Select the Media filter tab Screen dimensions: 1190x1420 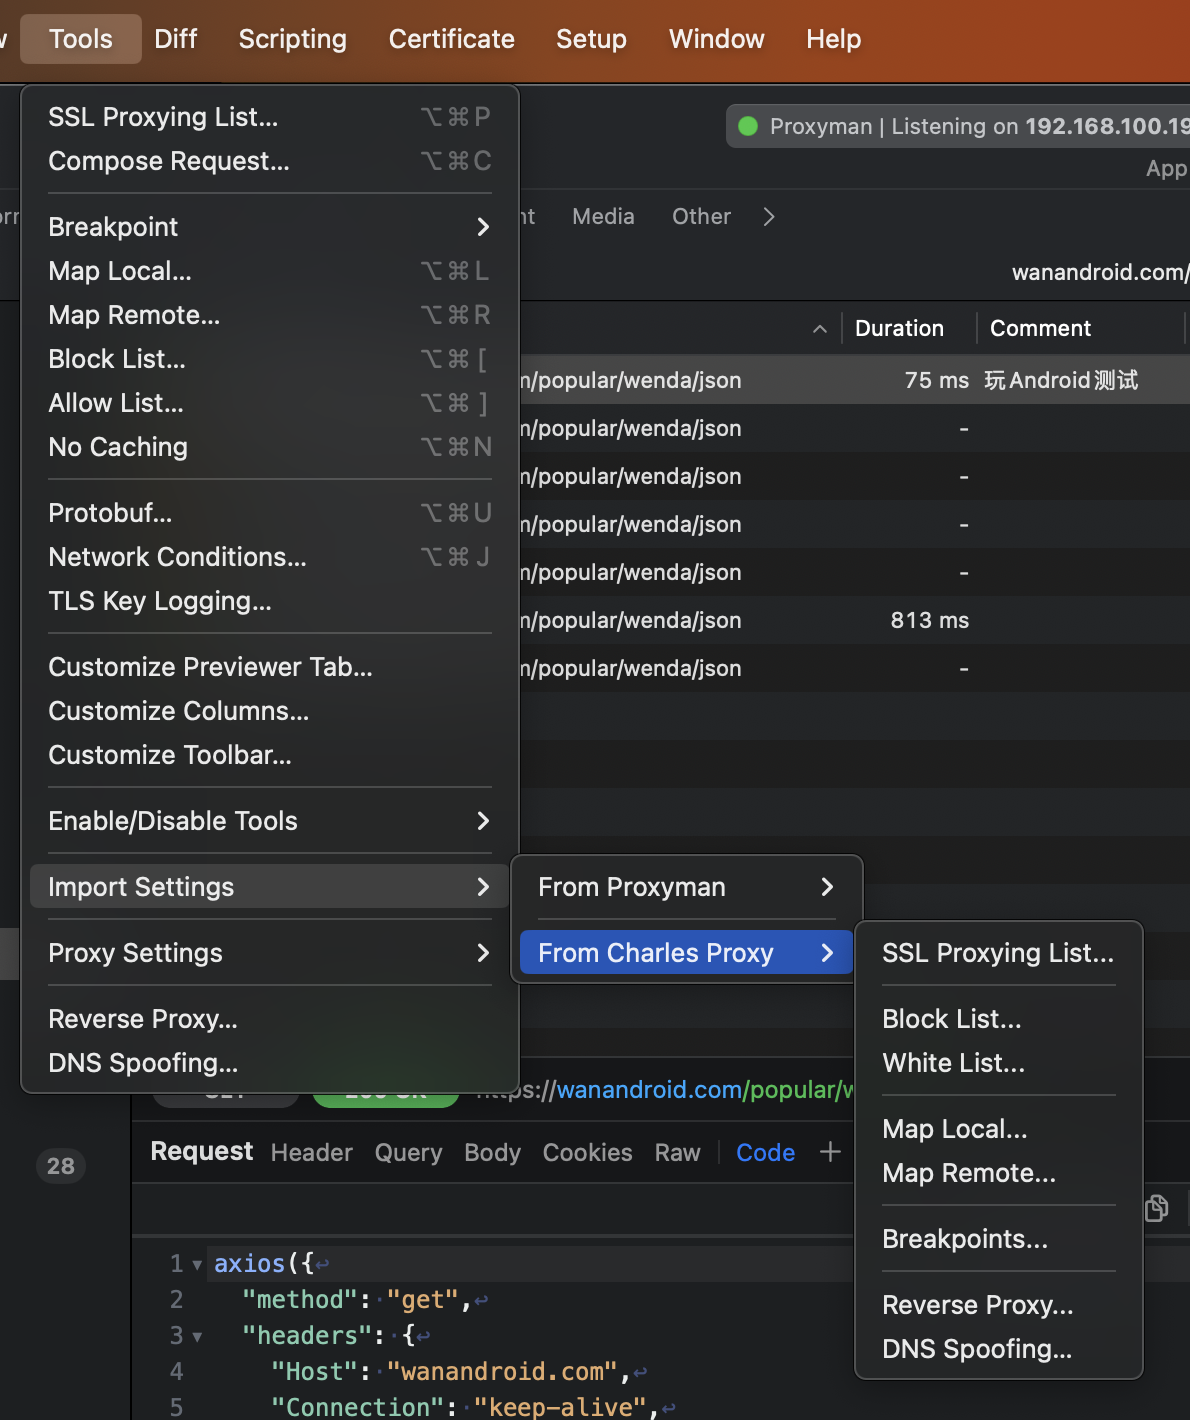coord(603,217)
